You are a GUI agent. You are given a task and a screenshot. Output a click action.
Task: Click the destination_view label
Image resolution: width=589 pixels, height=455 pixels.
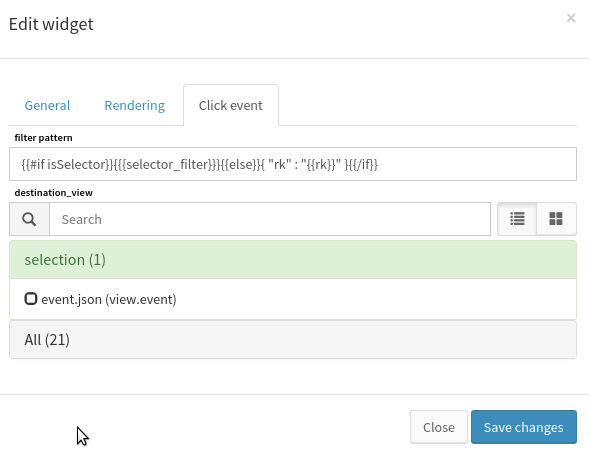click(54, 193)
